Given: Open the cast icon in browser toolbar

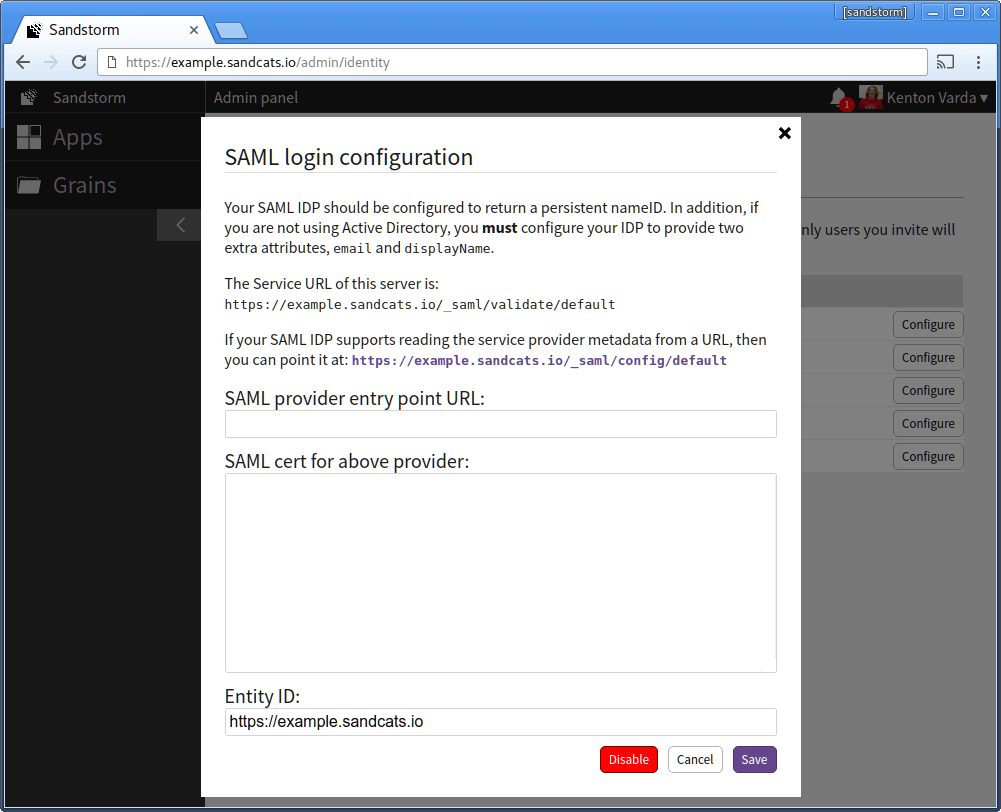Looking at the screenshot, I should [945, 62].
